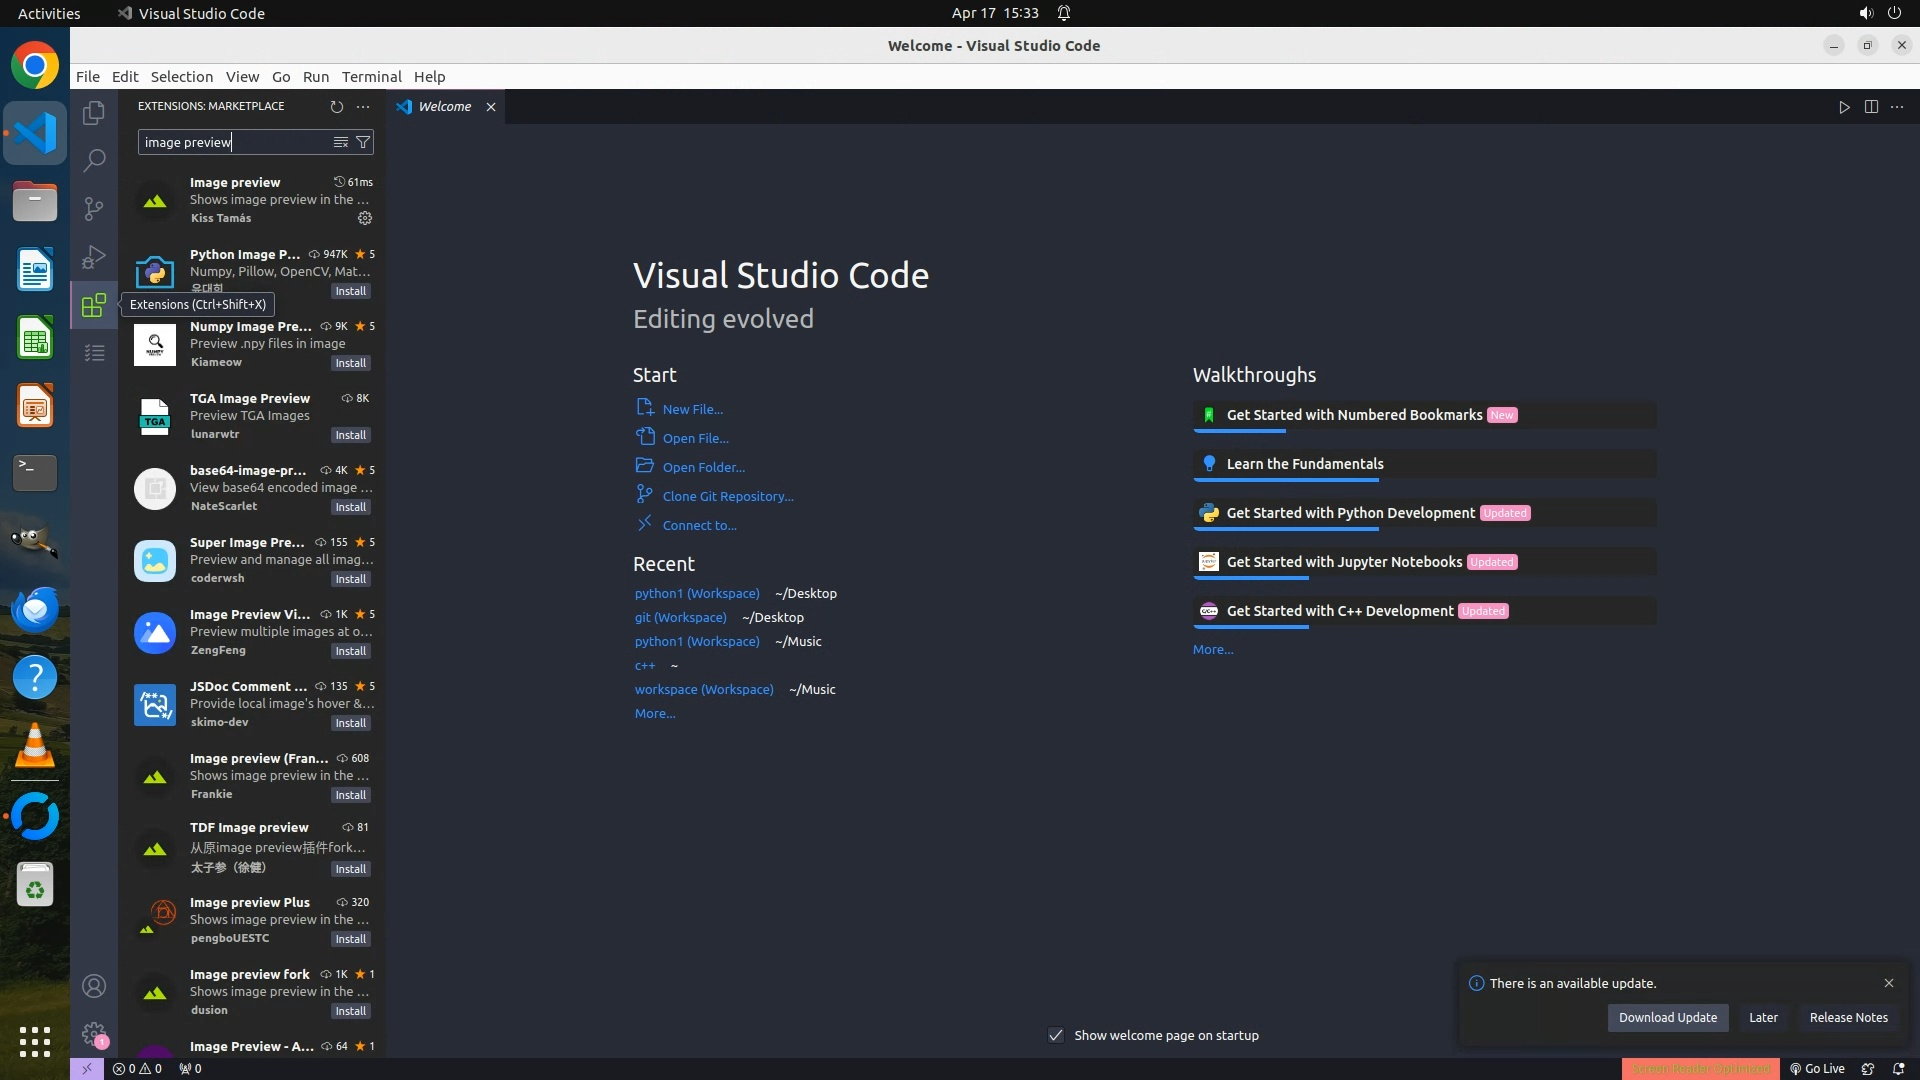The width and height of the screenshot is (1920, 1080).
Task: Open the extension filter funnel icon
Action: 364,142
